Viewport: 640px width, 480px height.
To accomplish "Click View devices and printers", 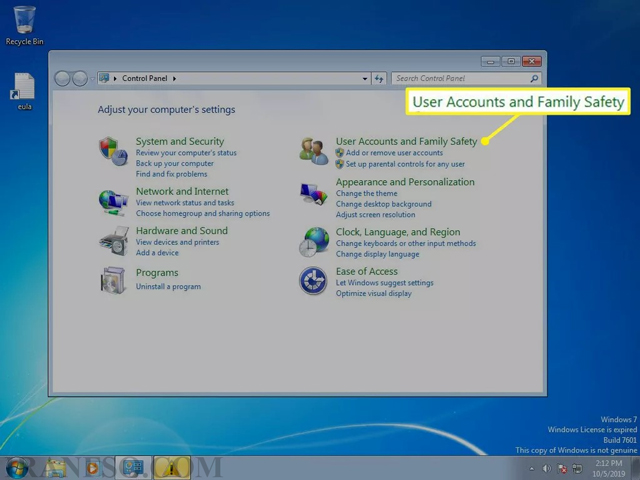I will [177, 242].
